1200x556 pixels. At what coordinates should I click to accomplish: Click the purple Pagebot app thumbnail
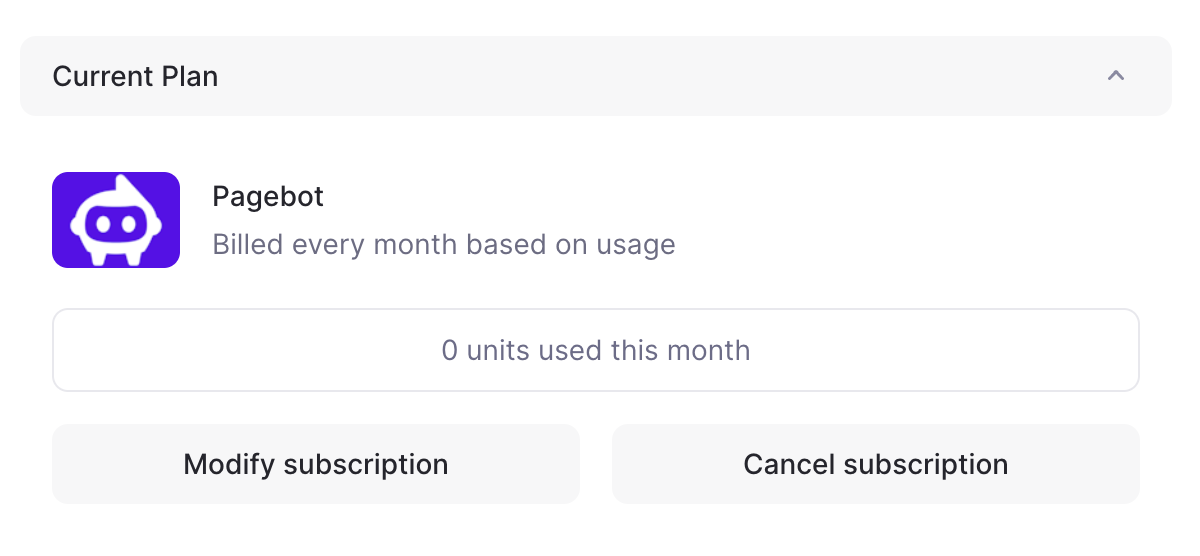point(116,220)
